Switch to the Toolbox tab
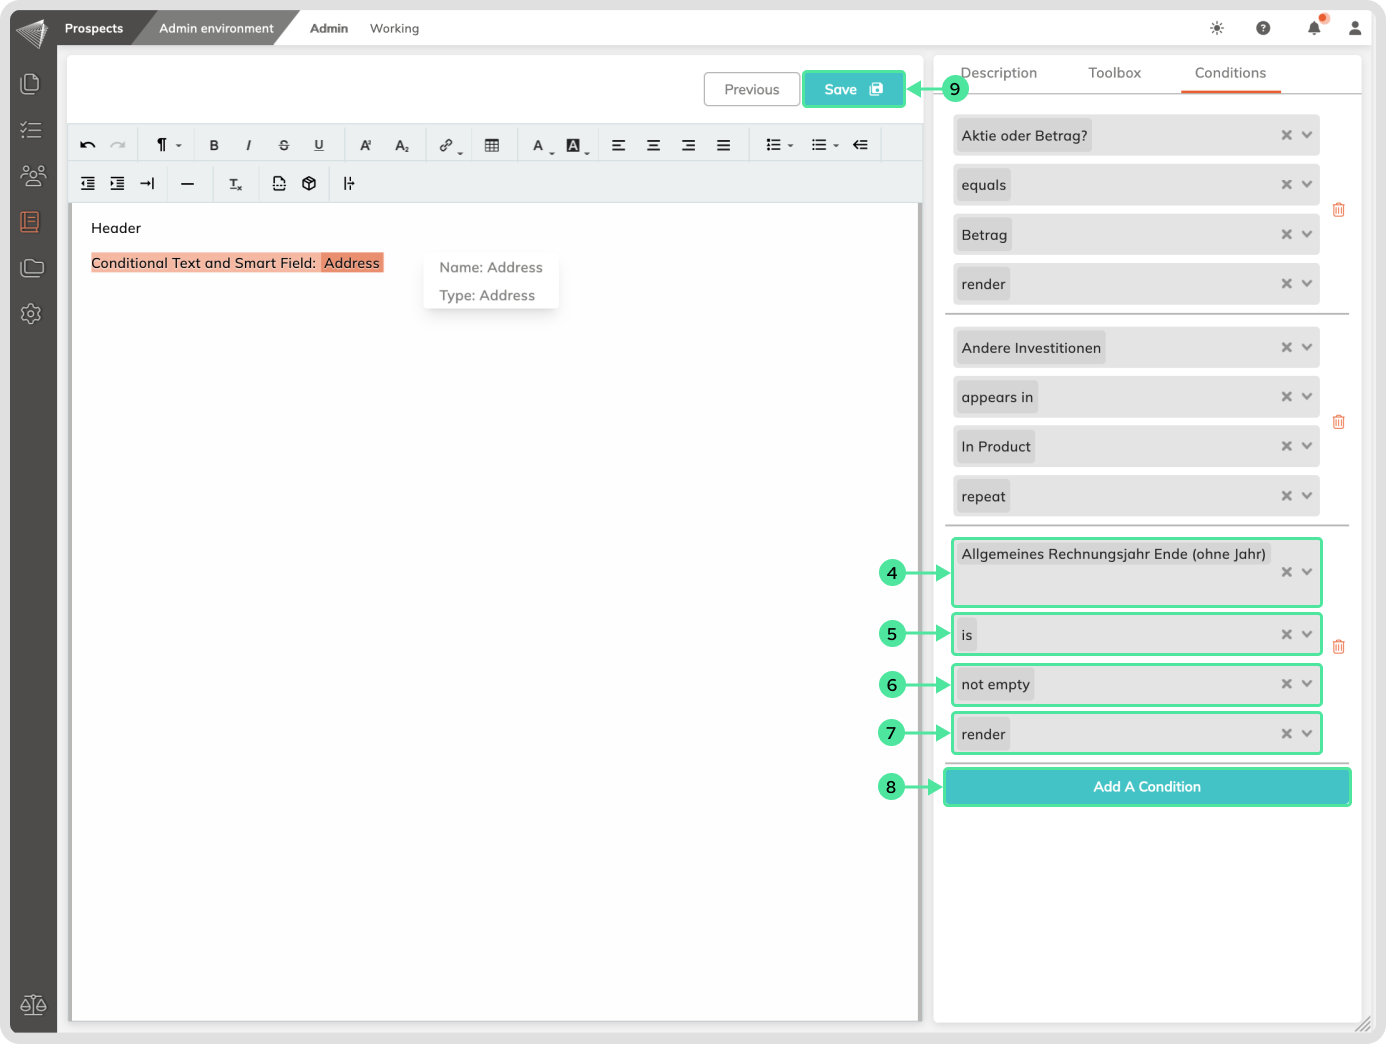Screen dimensions: 1386x1044 tap(1114, 73)
